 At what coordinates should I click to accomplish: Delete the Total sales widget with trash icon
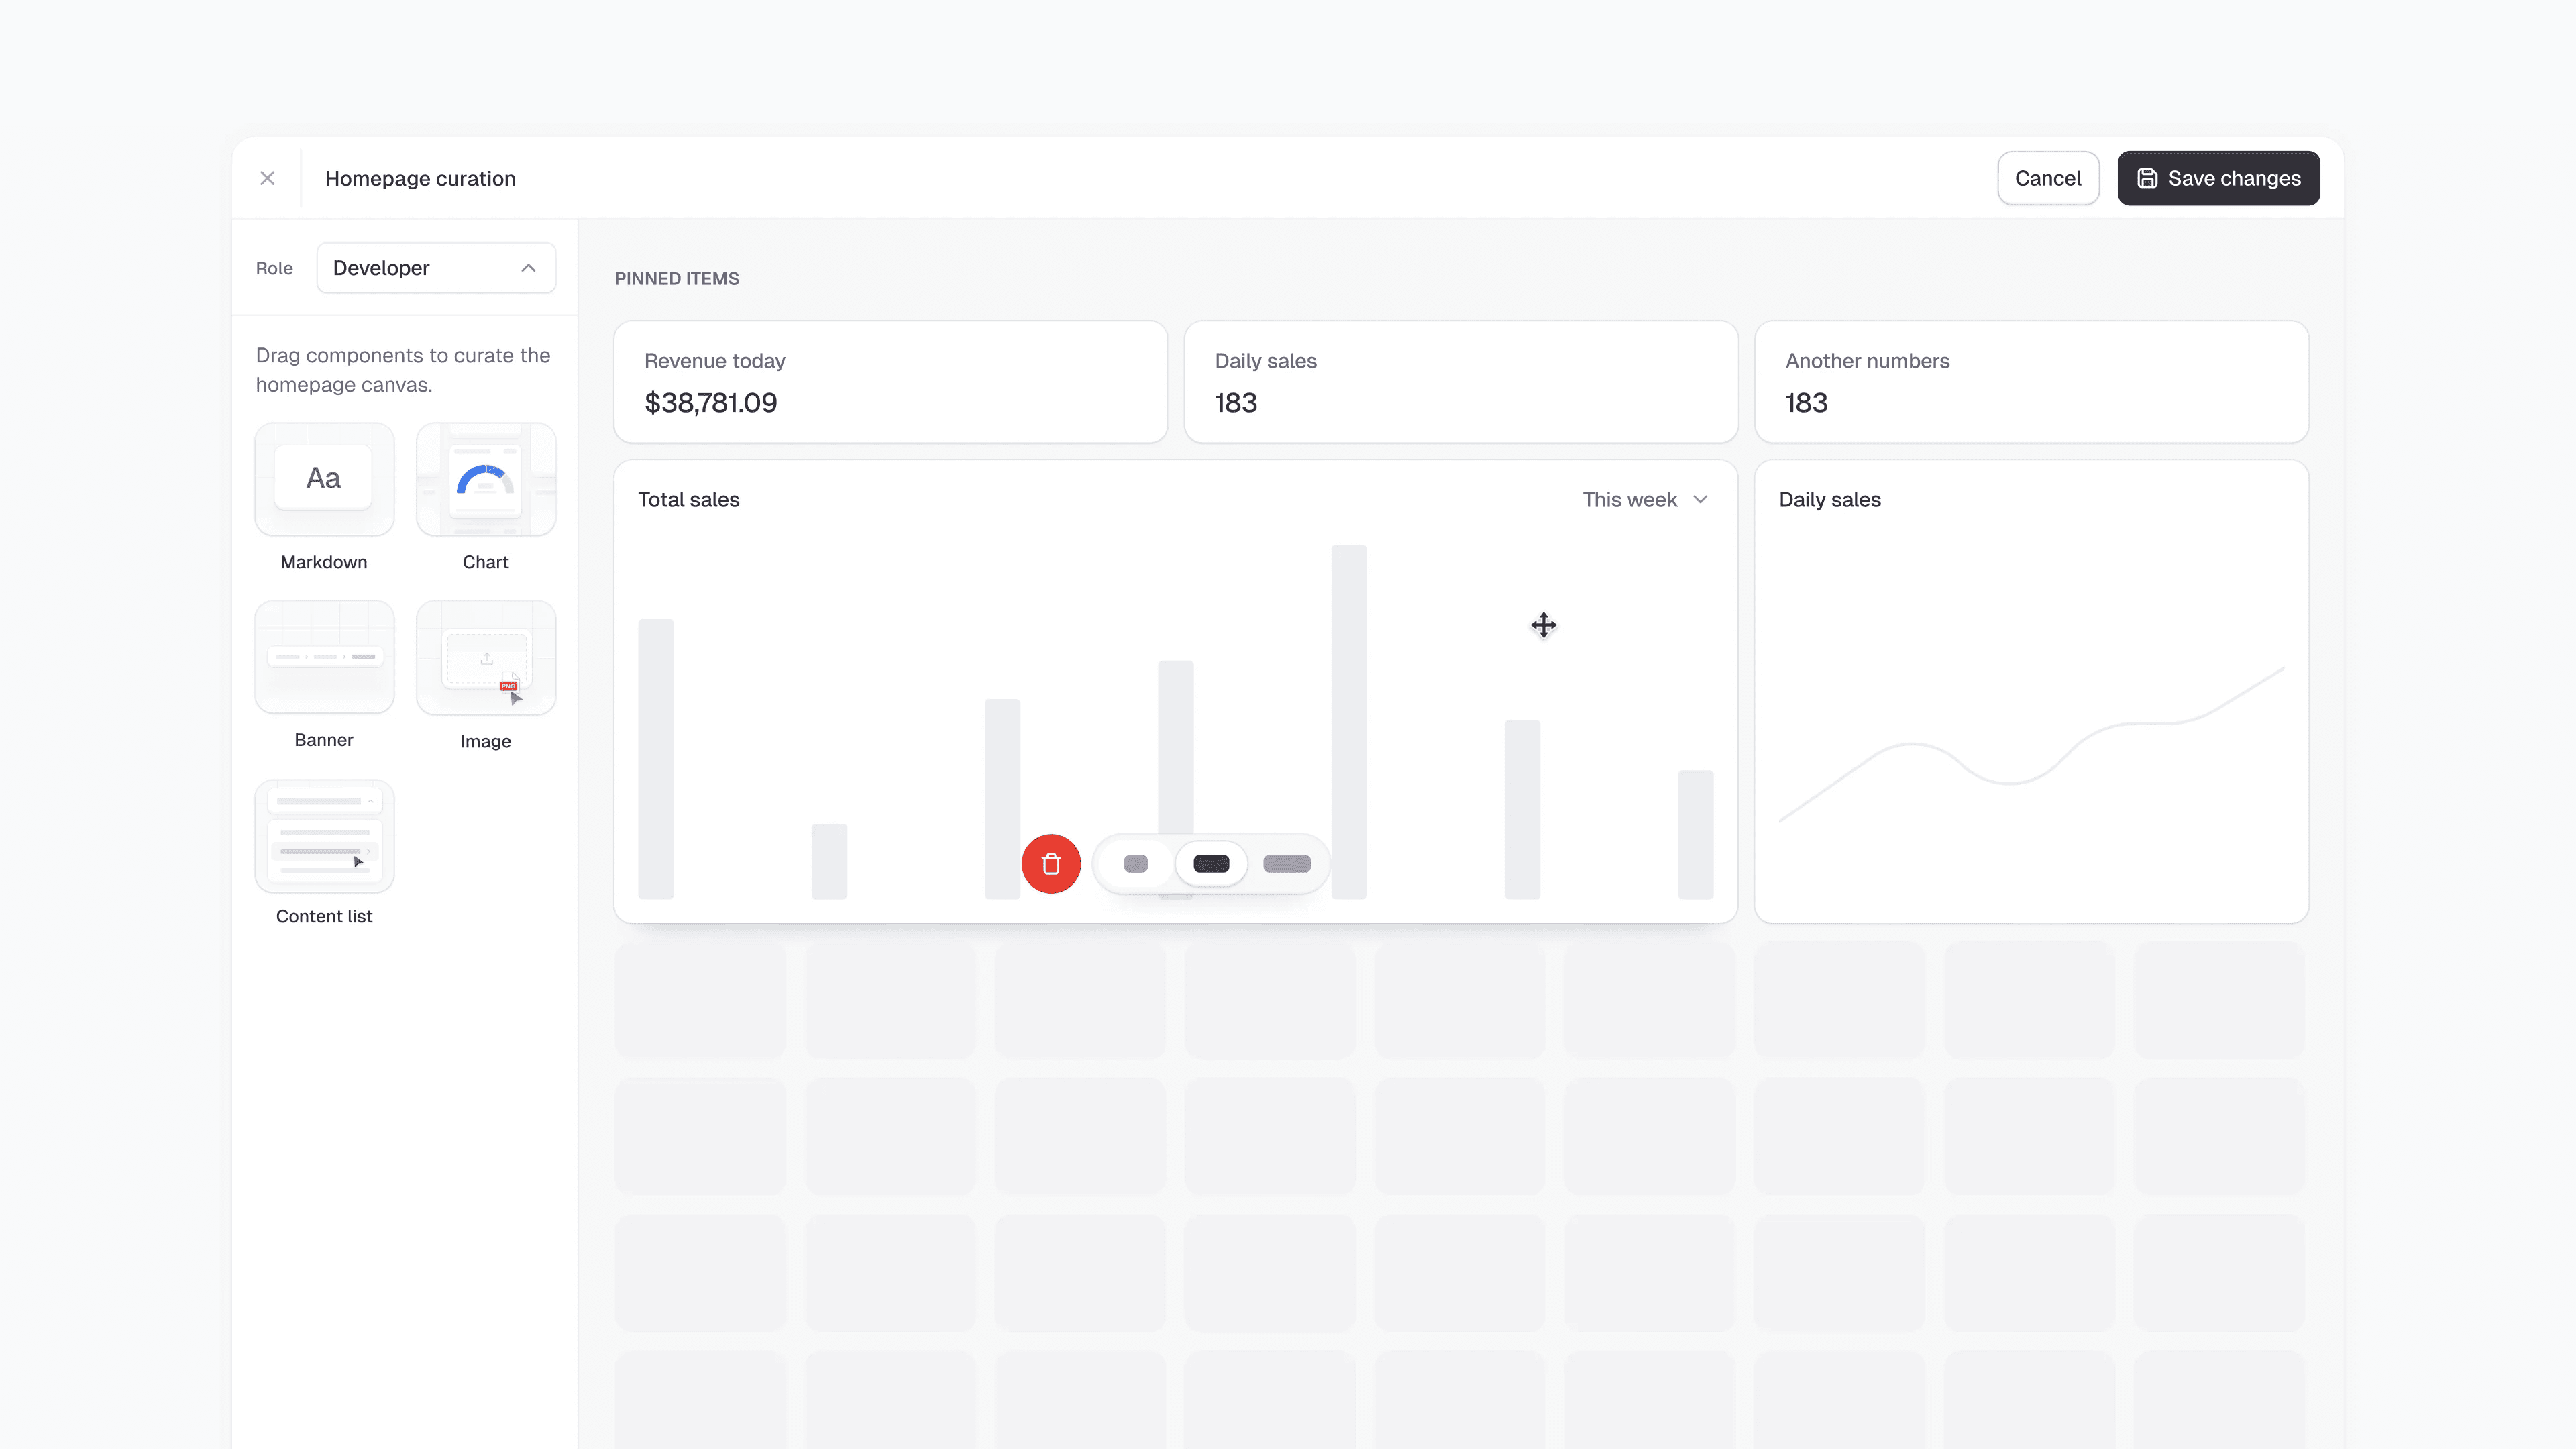click(1051, 864)
